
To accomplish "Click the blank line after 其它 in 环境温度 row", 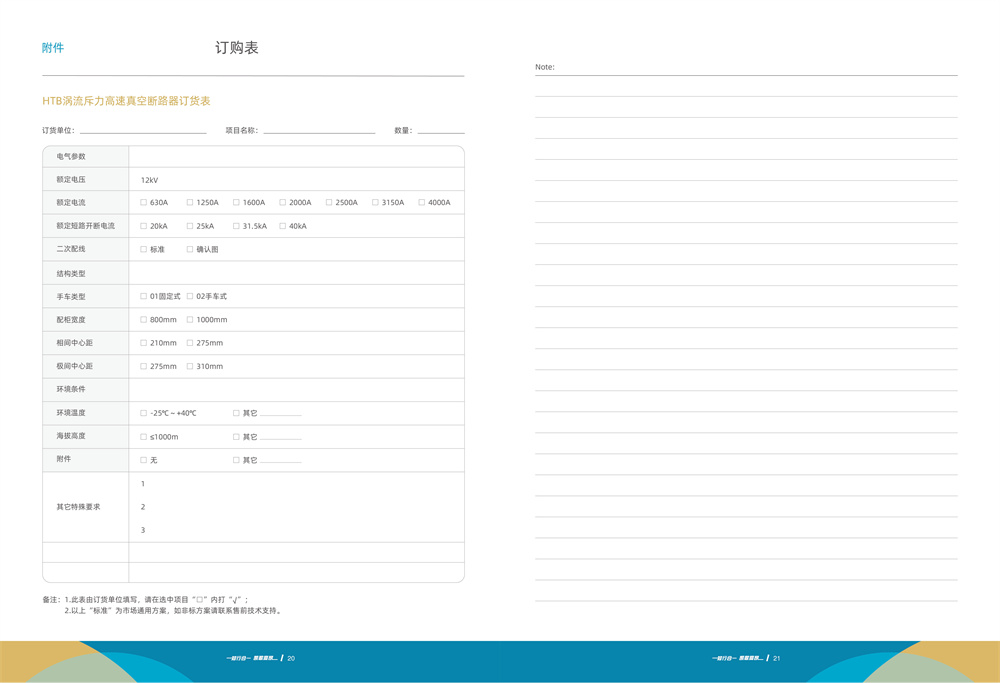I will tap(281, 414).
